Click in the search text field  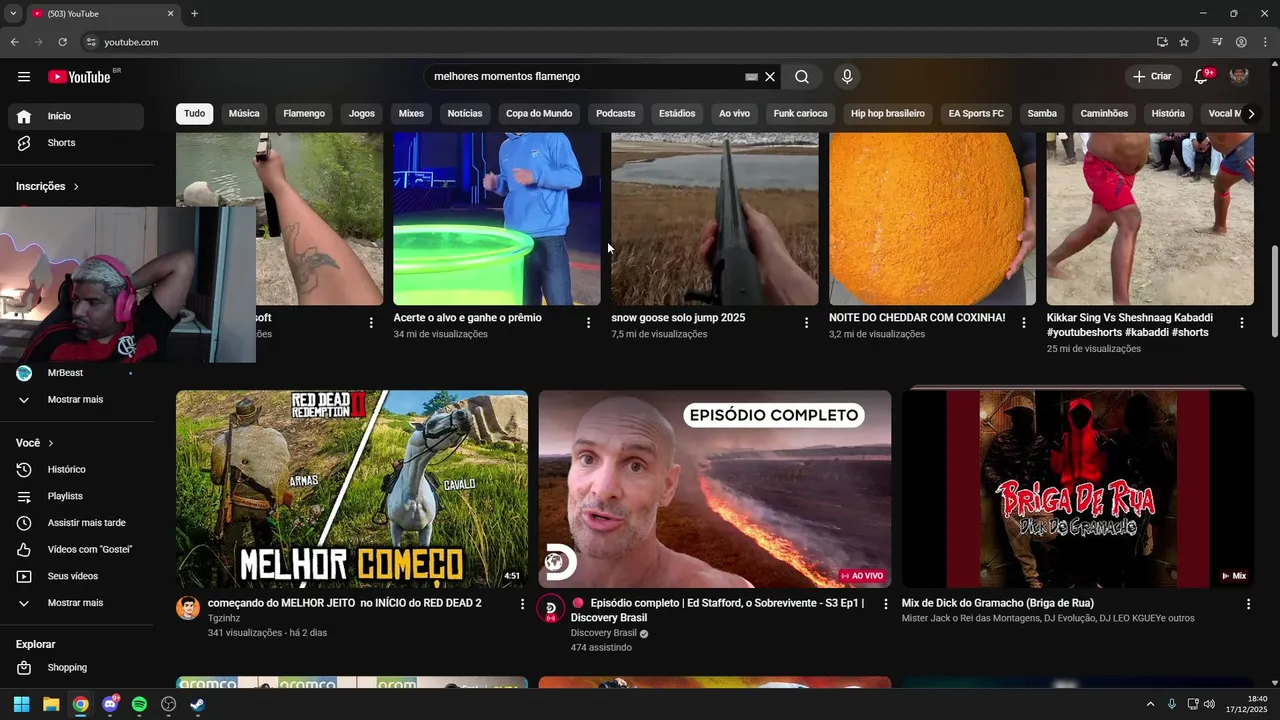coord(585,77)
